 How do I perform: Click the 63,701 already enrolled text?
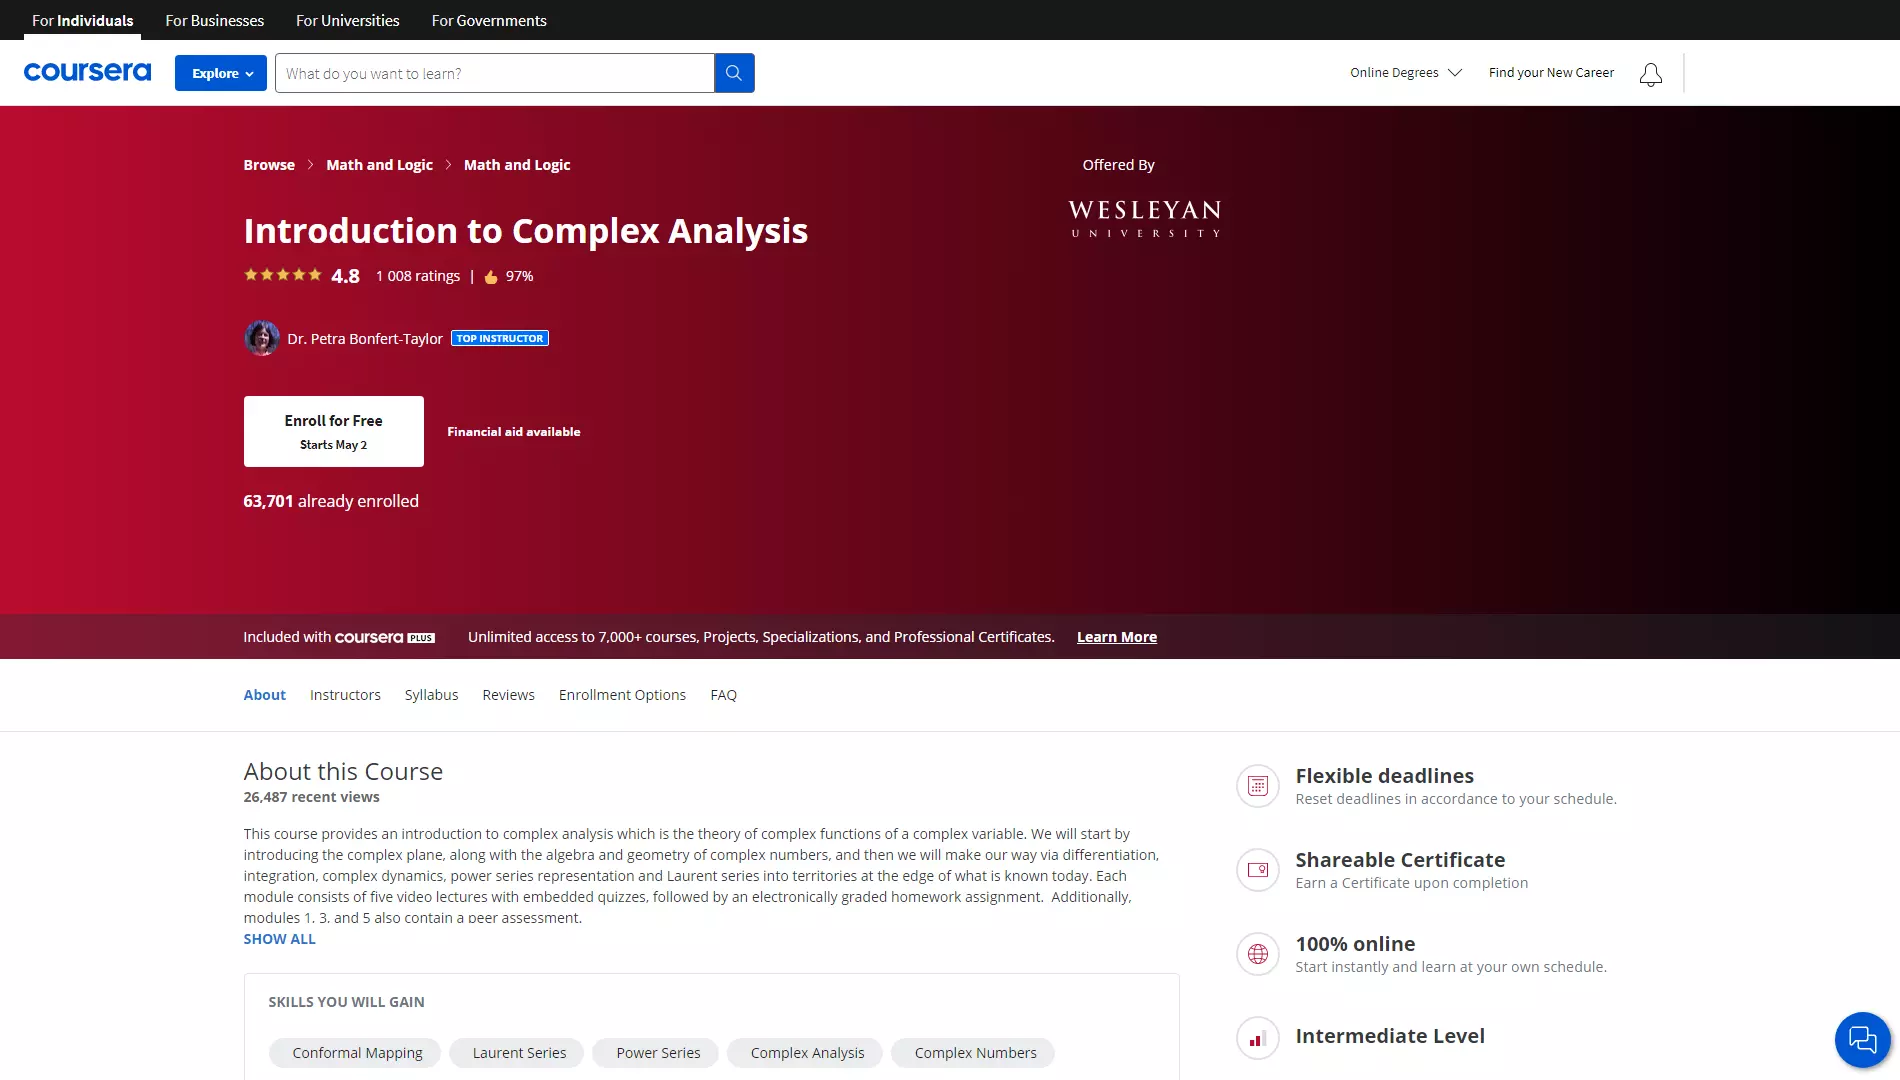pos(331,501)
